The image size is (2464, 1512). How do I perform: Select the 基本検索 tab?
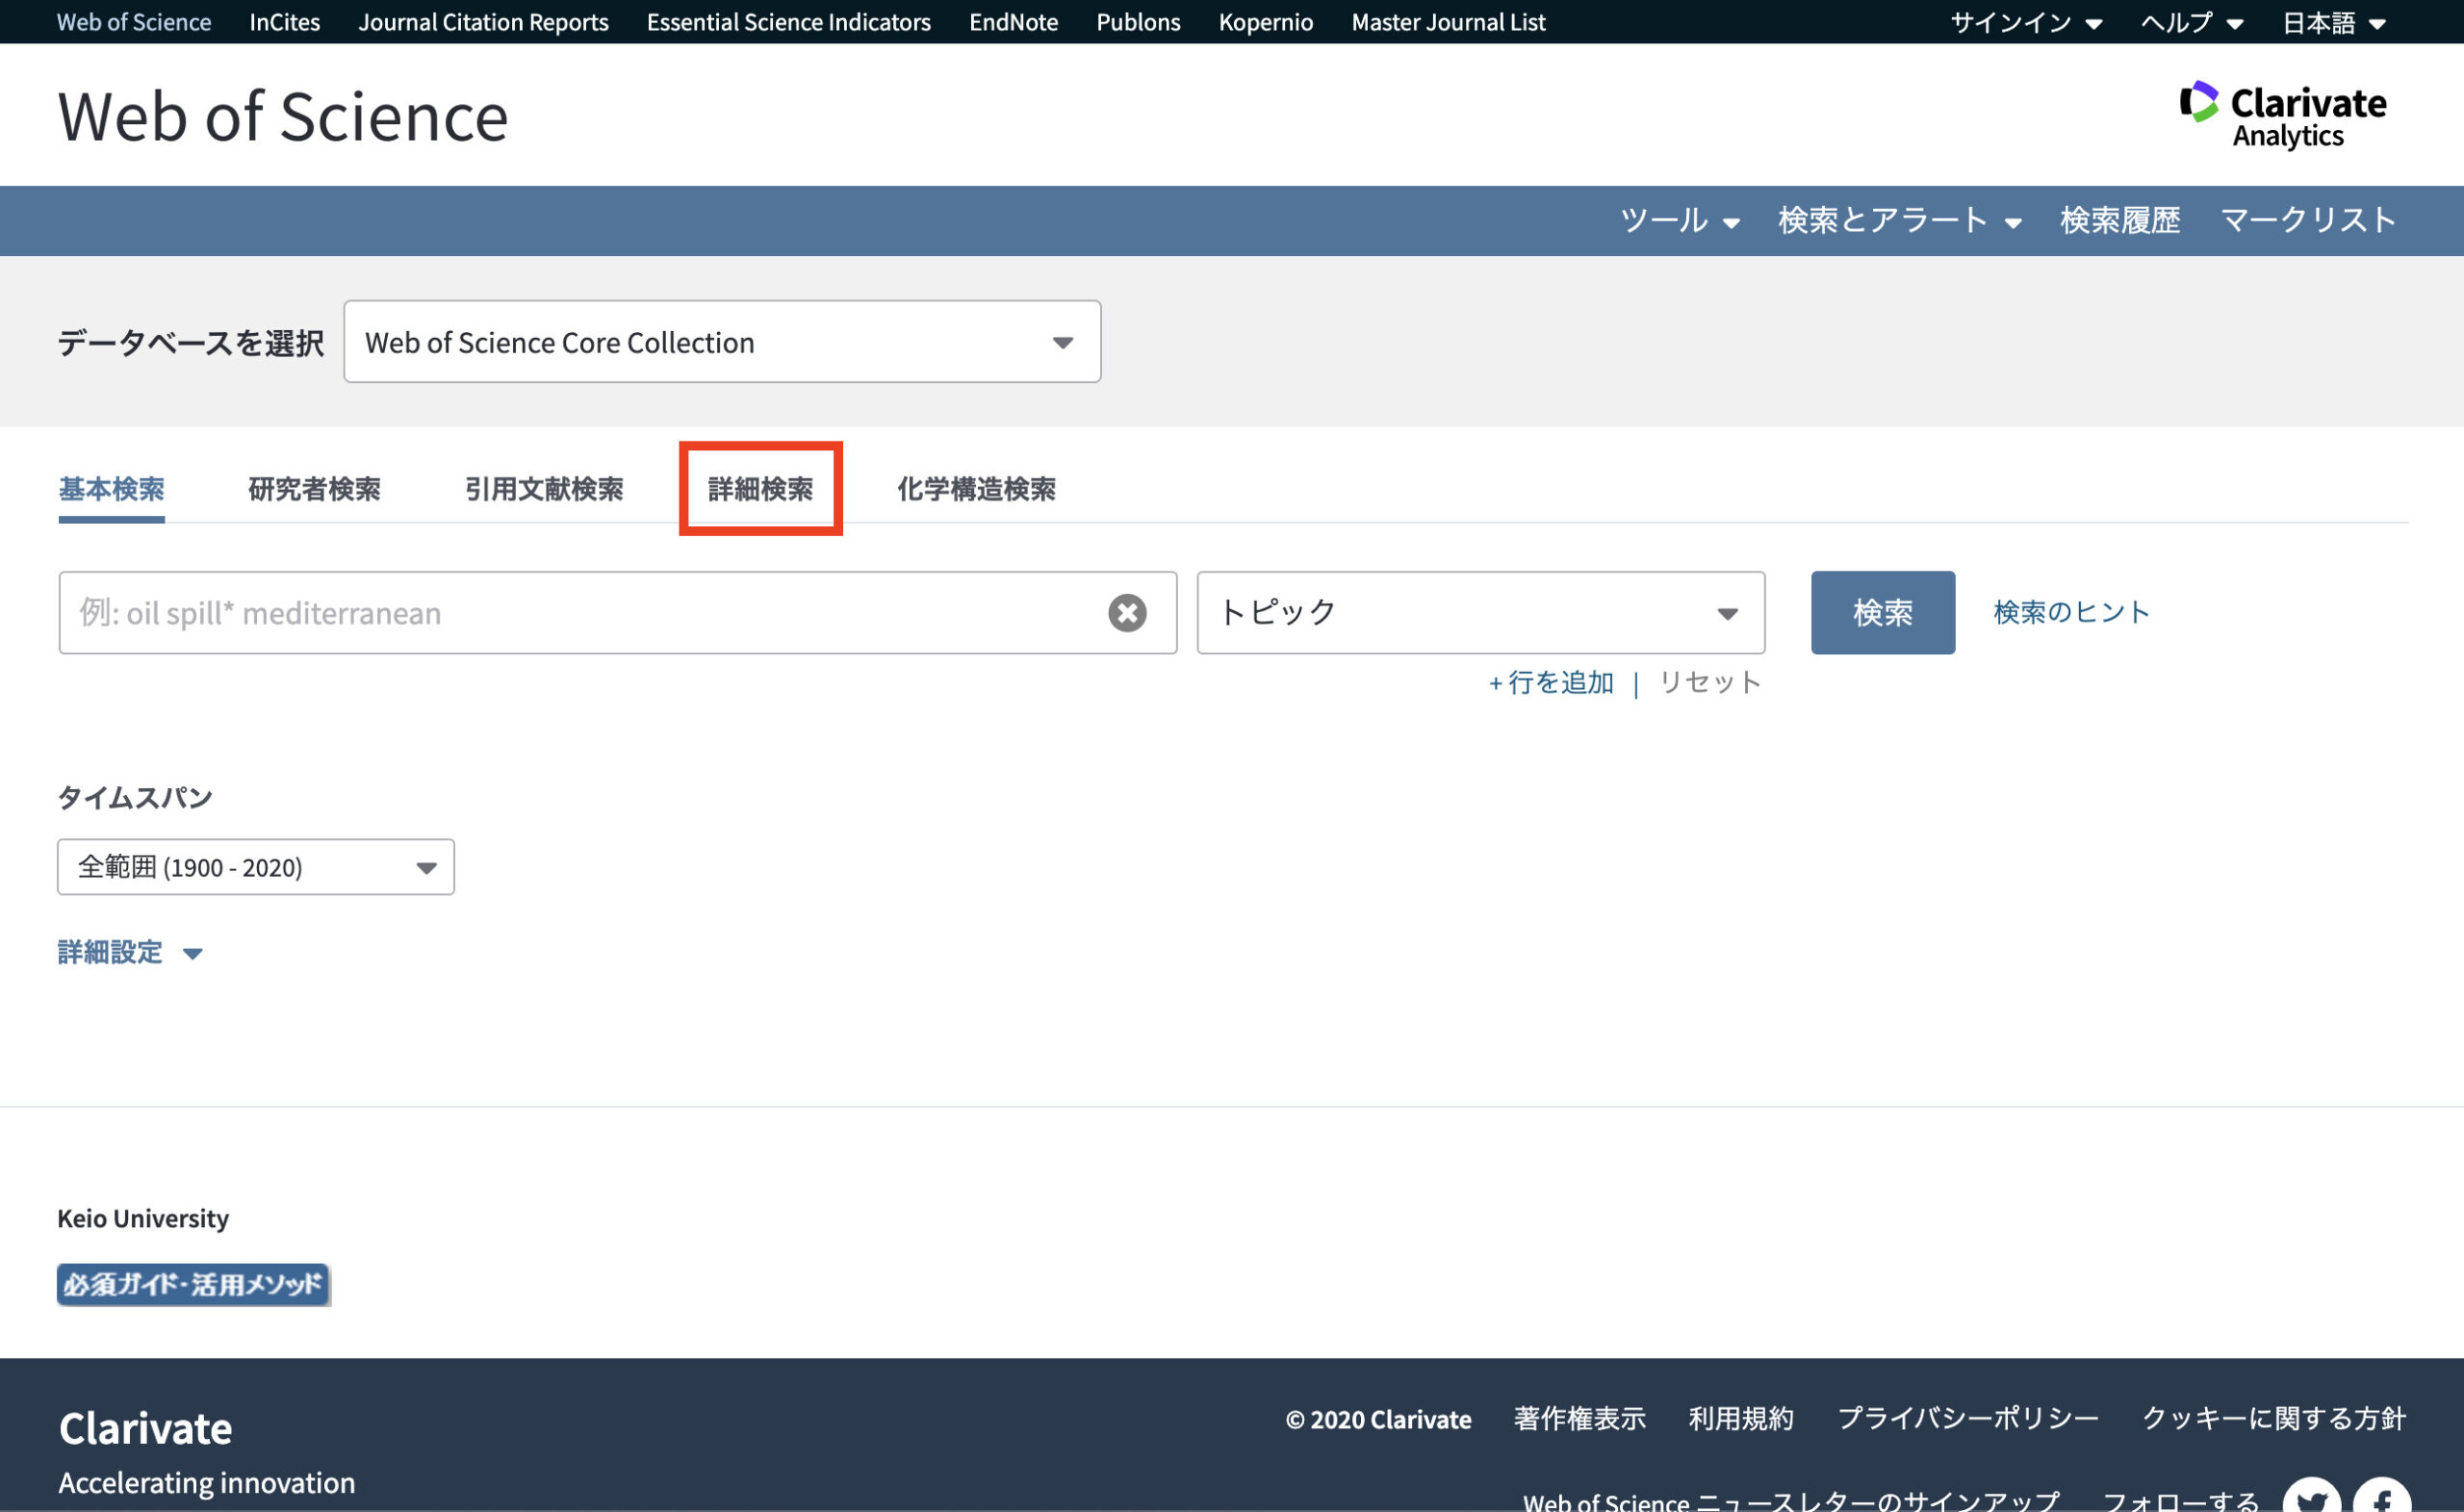[x=112, y=489]
